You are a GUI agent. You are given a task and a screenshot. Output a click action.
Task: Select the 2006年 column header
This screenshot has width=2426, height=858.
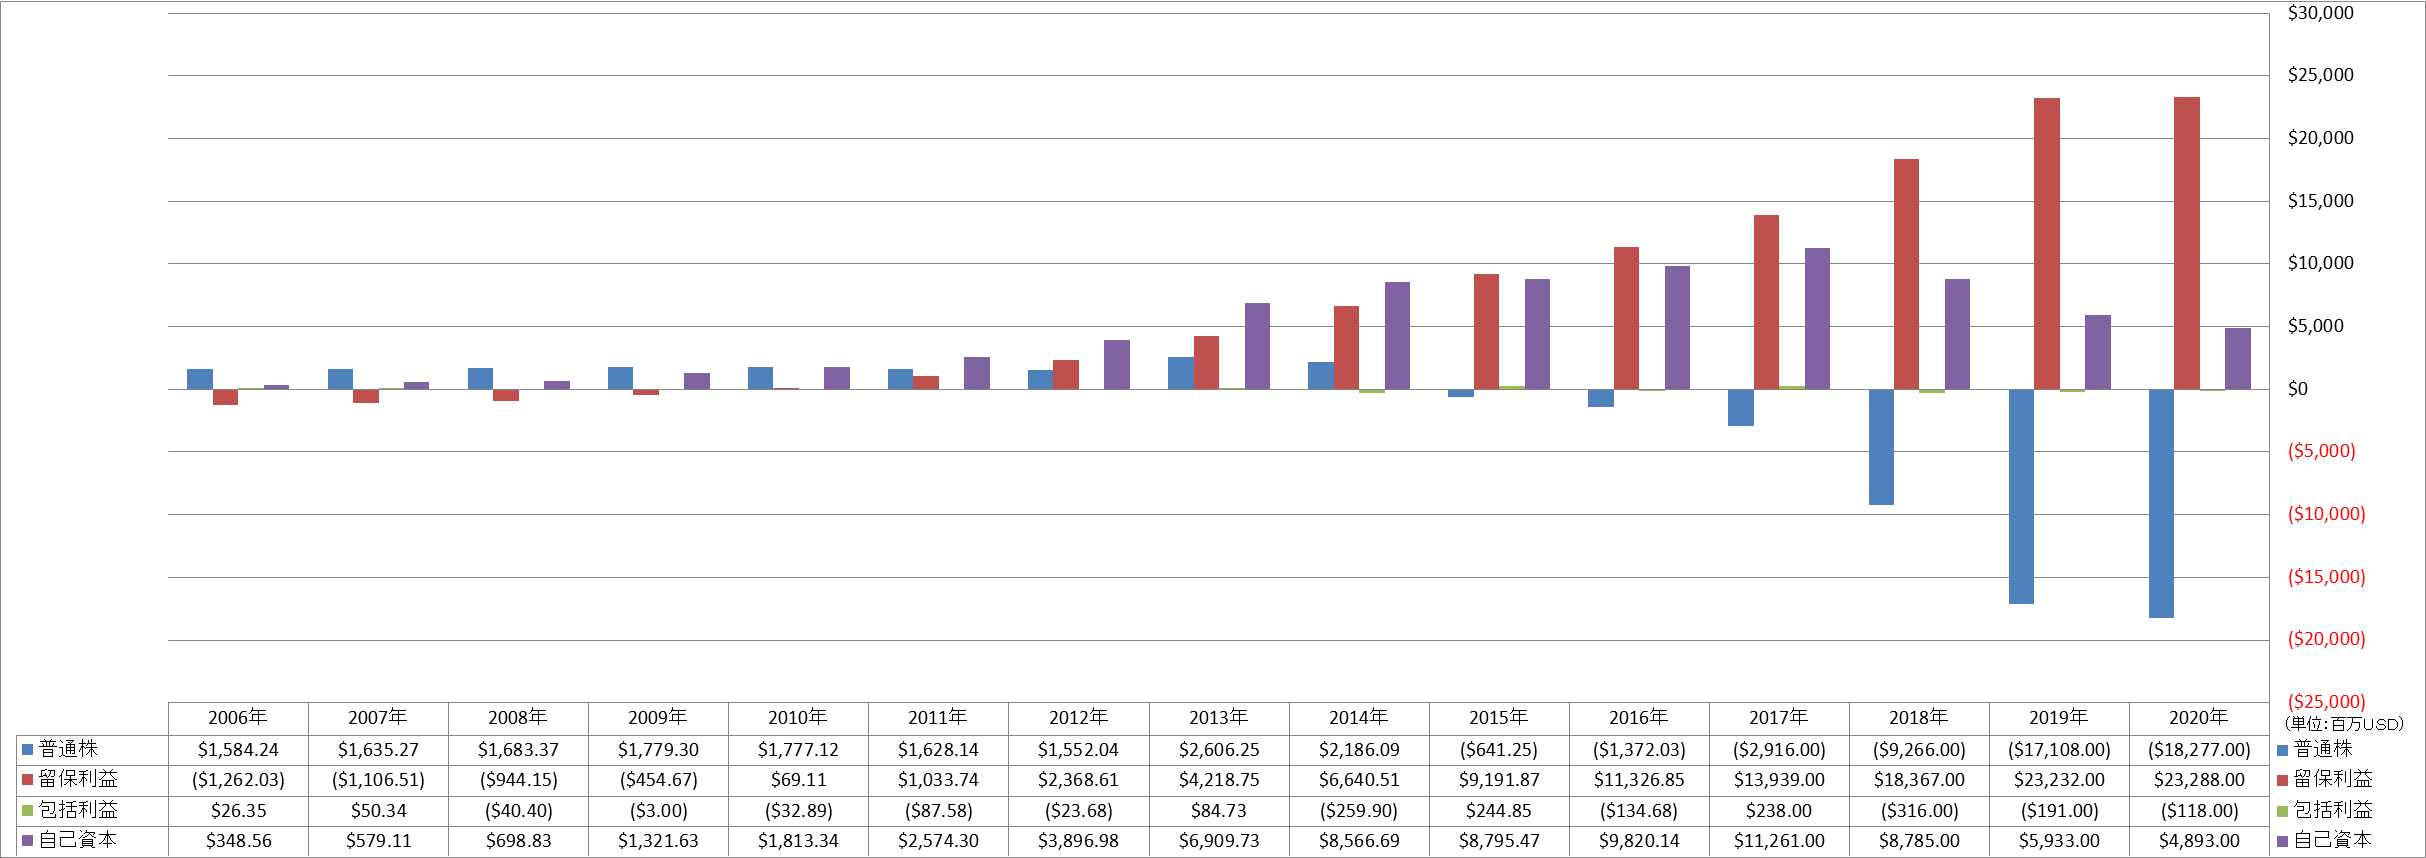238,718
